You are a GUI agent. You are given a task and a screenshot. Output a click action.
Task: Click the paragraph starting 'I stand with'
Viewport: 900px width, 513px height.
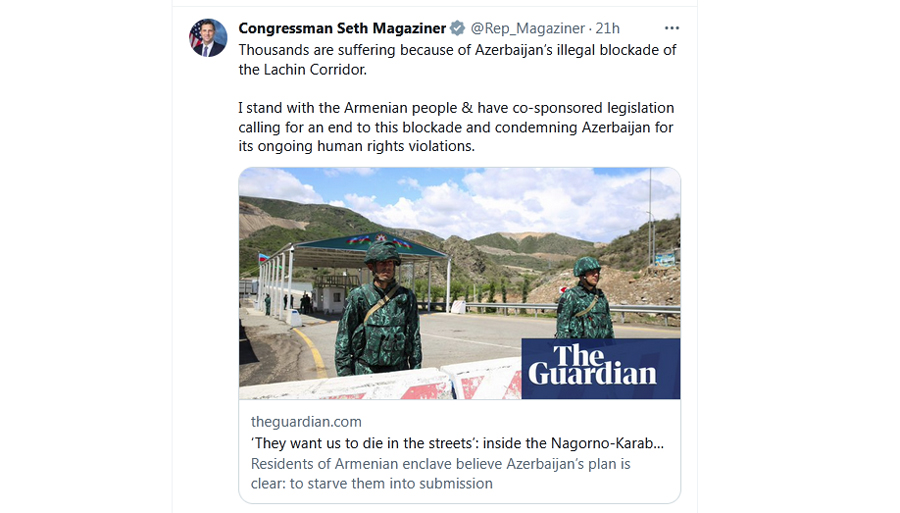click(x=456, y=127)
